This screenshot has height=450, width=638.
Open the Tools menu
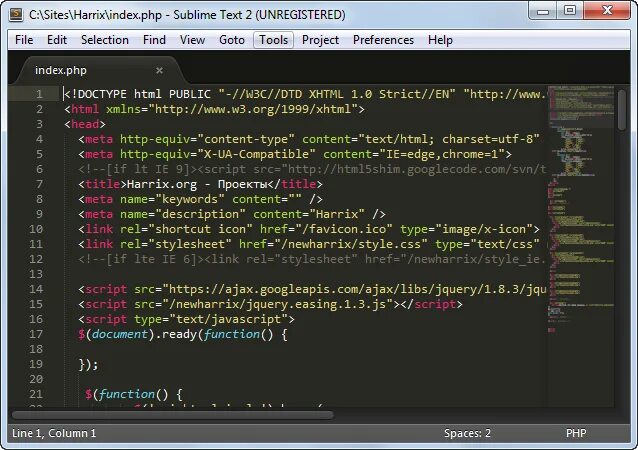pyautogui.click(x=273, y=40)
